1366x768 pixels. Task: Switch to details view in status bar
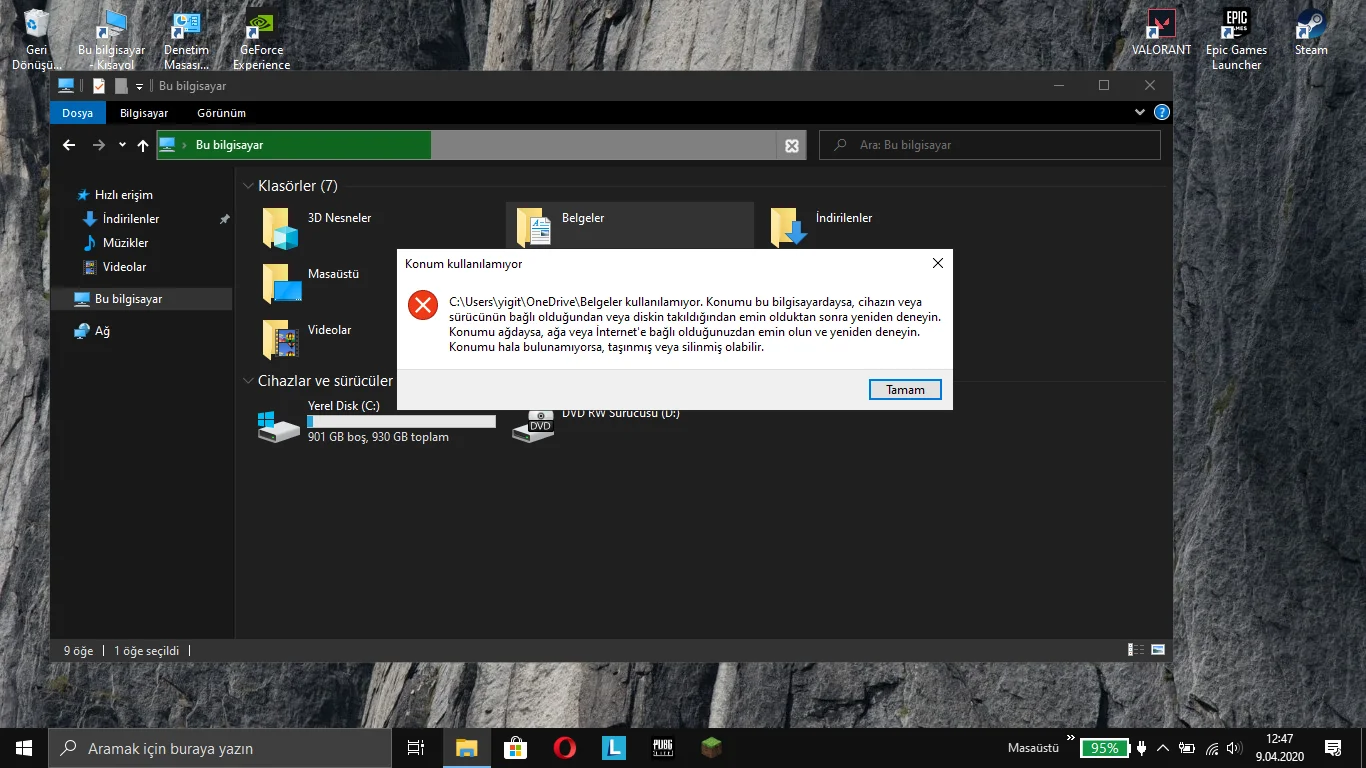(1136, 650)
